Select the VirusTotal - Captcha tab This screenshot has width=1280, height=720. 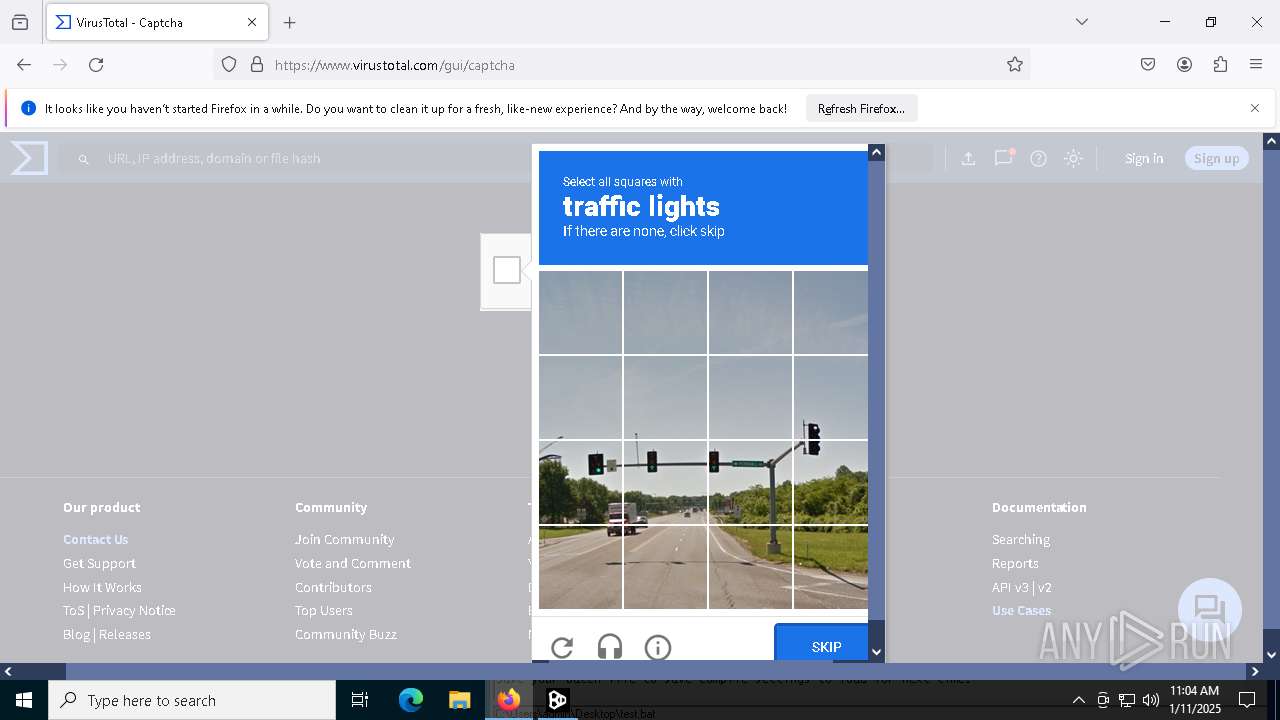coord(156,22)
